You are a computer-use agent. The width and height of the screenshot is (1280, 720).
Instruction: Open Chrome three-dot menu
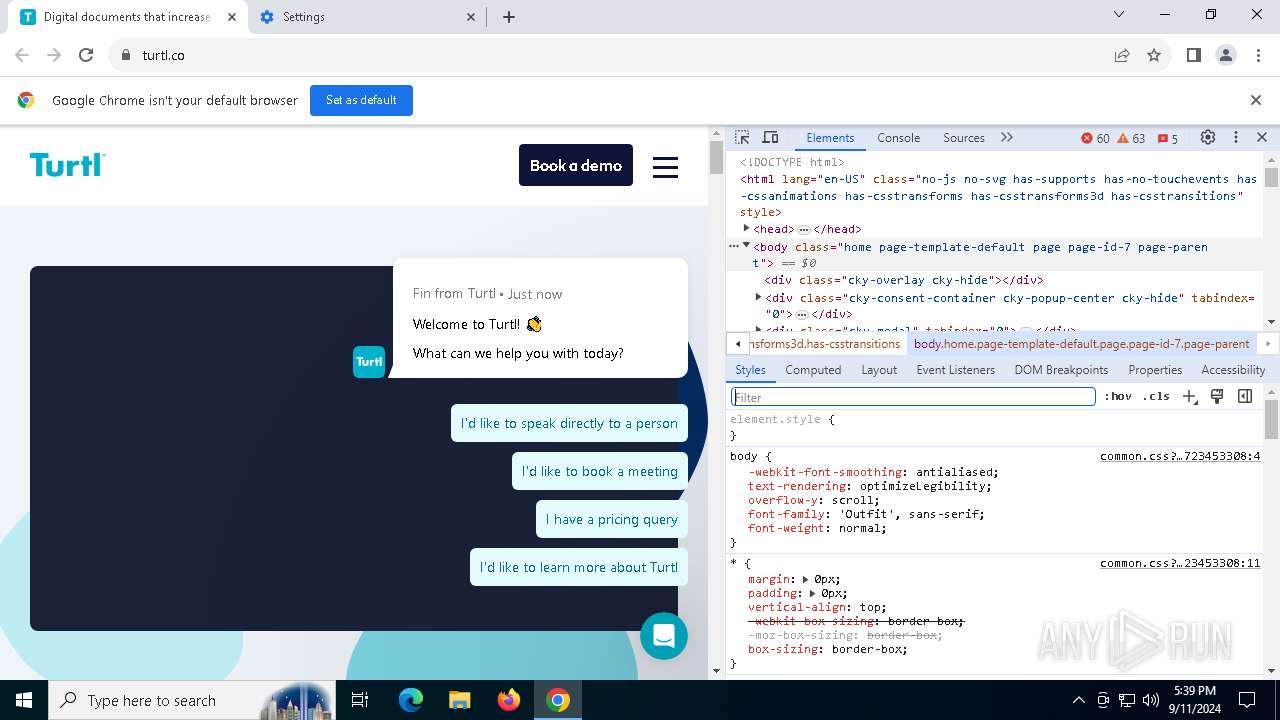(1258, 56)
